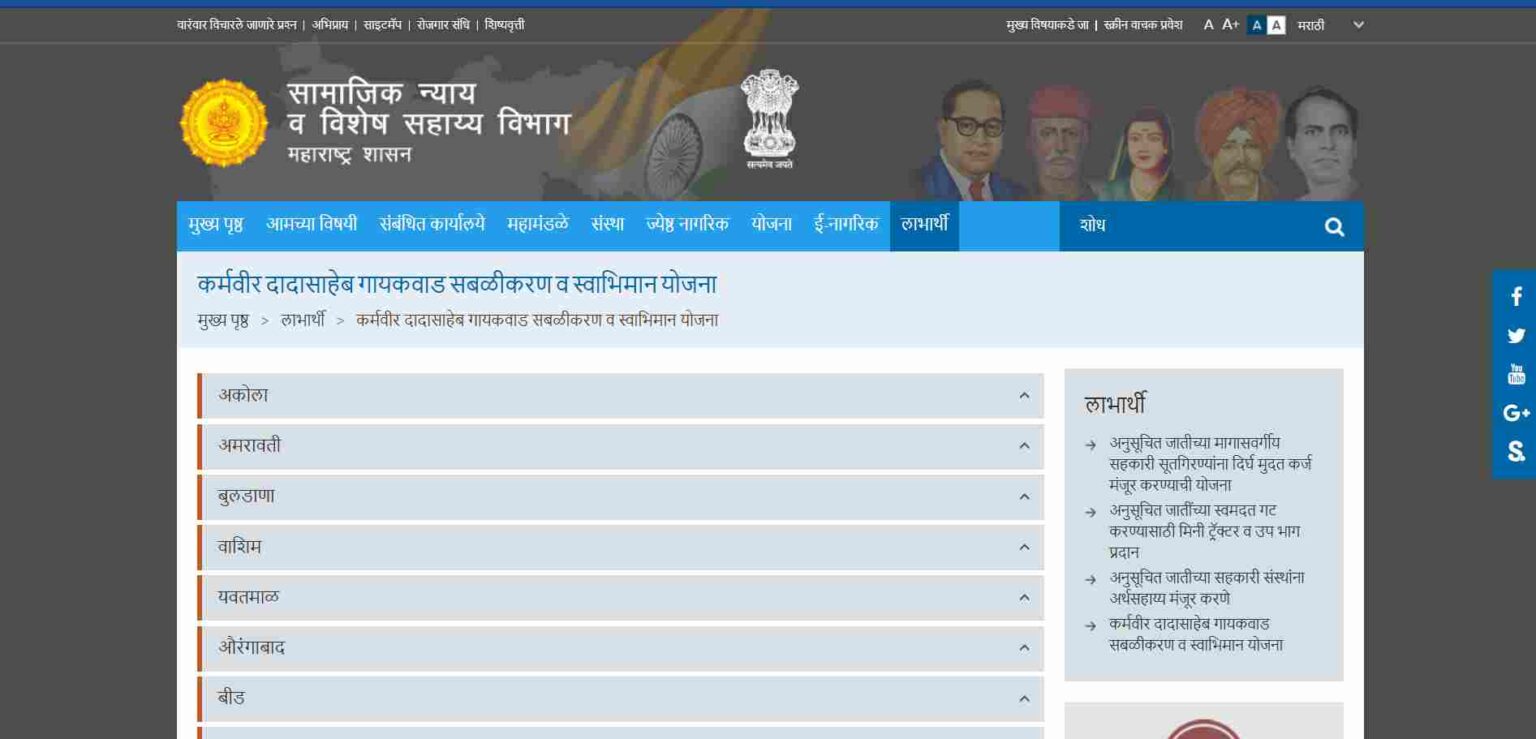Screen dimensions: 1536x739
Task: Open मिनी ट्रॅक्टर व उप भाग sidebar link
Action: click(1204, 531)
